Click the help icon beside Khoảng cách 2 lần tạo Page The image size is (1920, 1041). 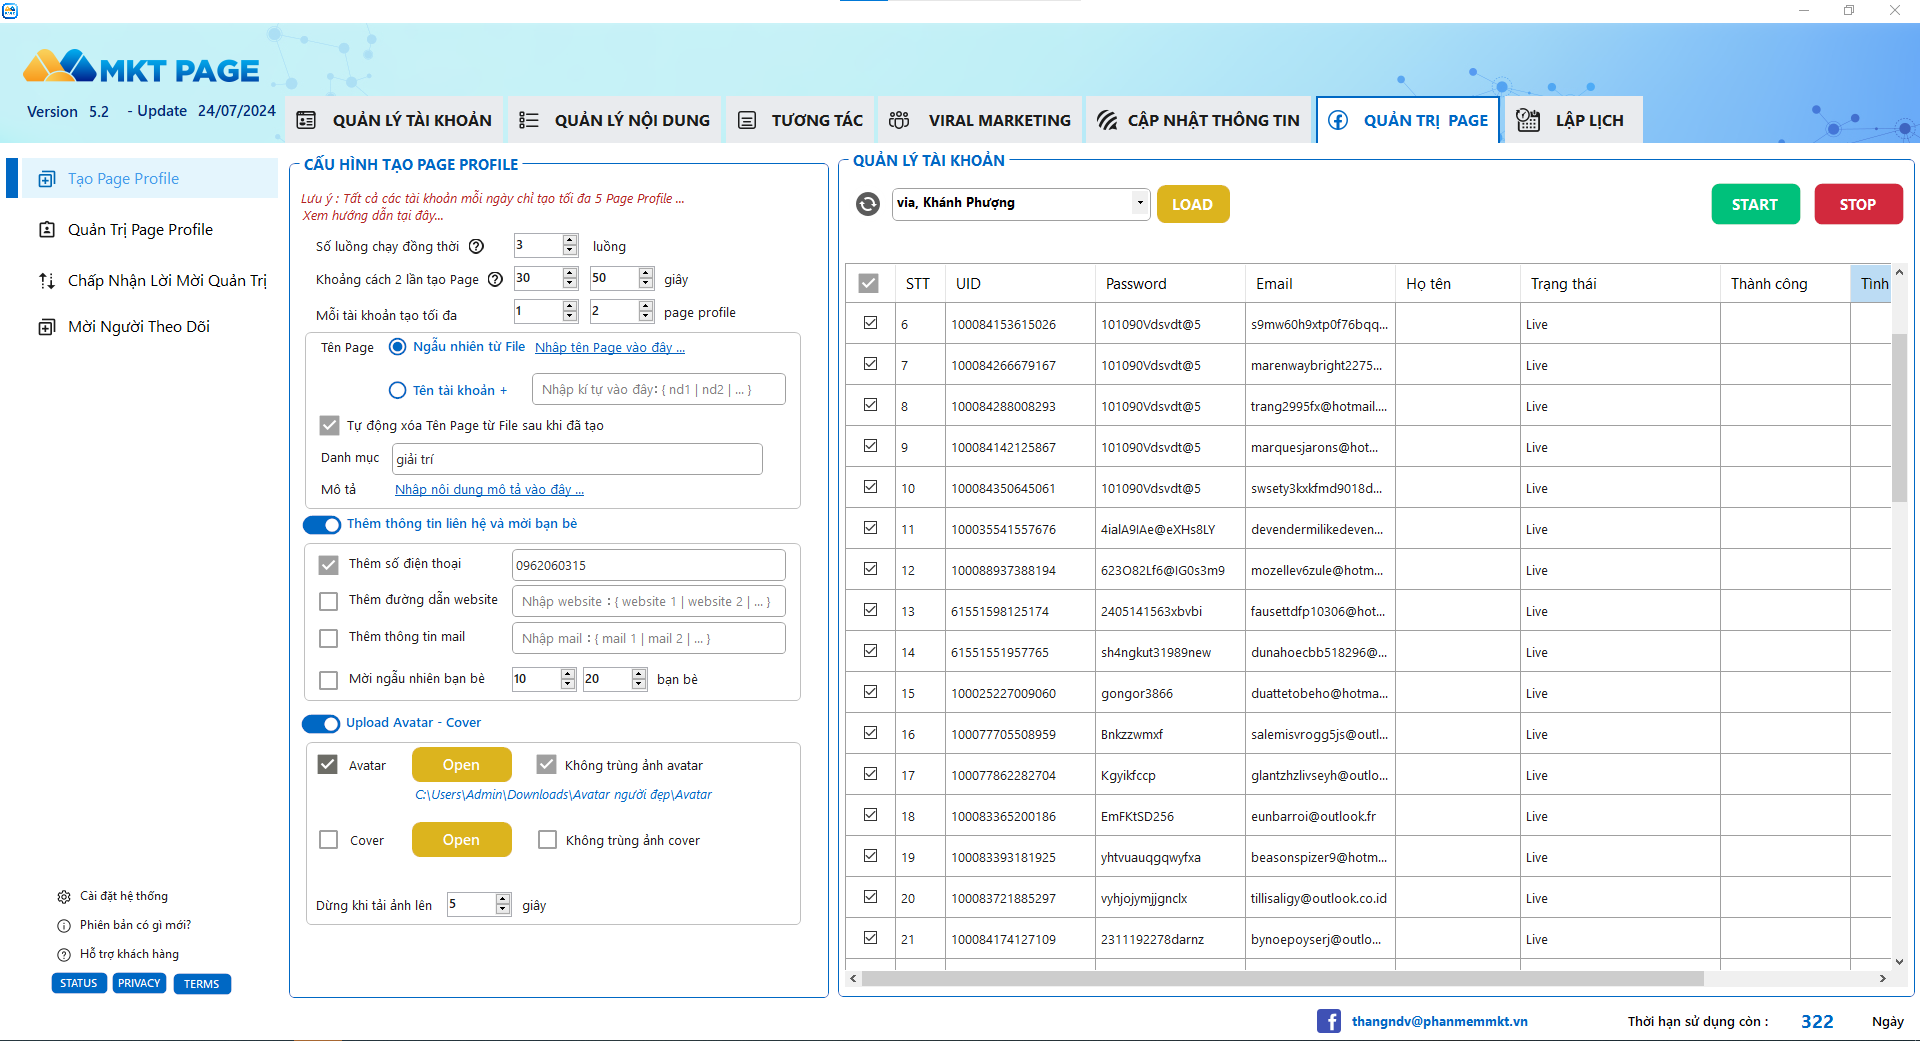[x=495, y=280]
